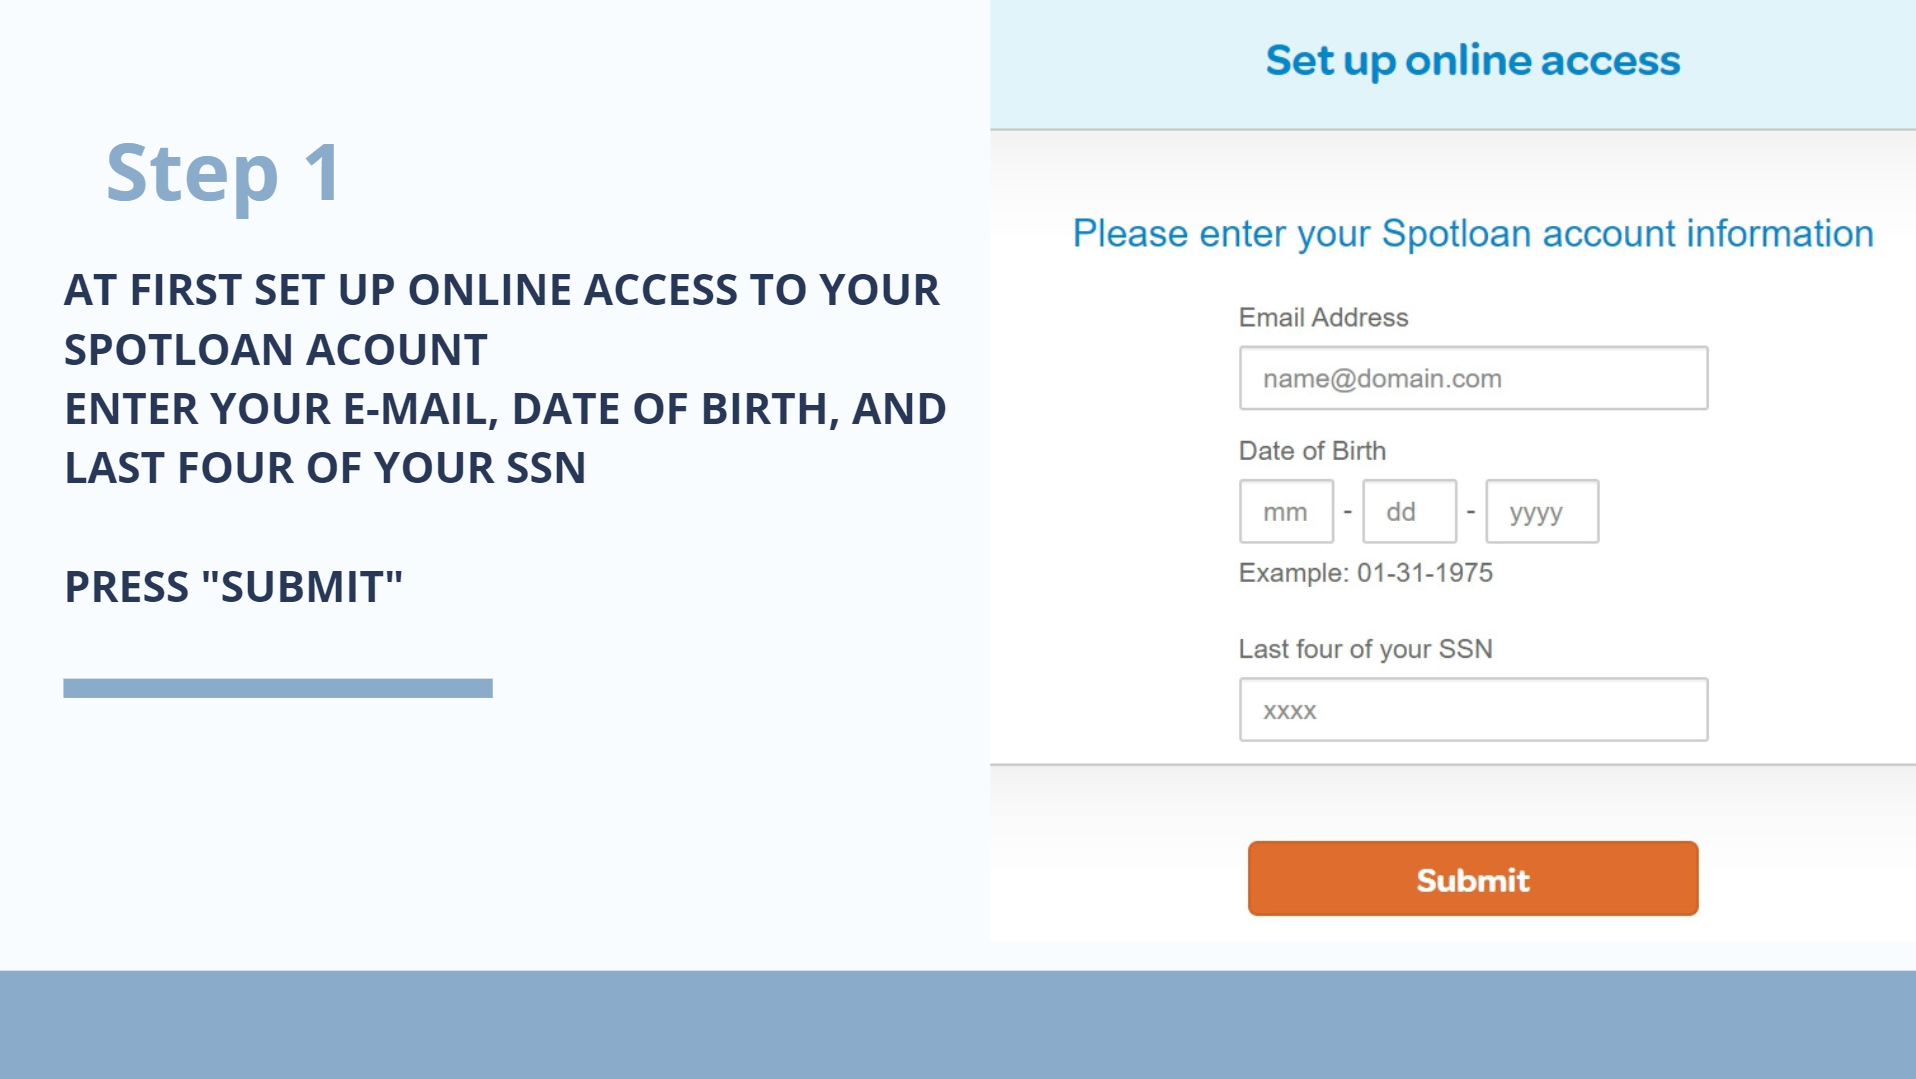Select the day (dd) birth date field
Image resolution: width=1916 pixels, height=1079 pixels.
[x=1409, y=512]
